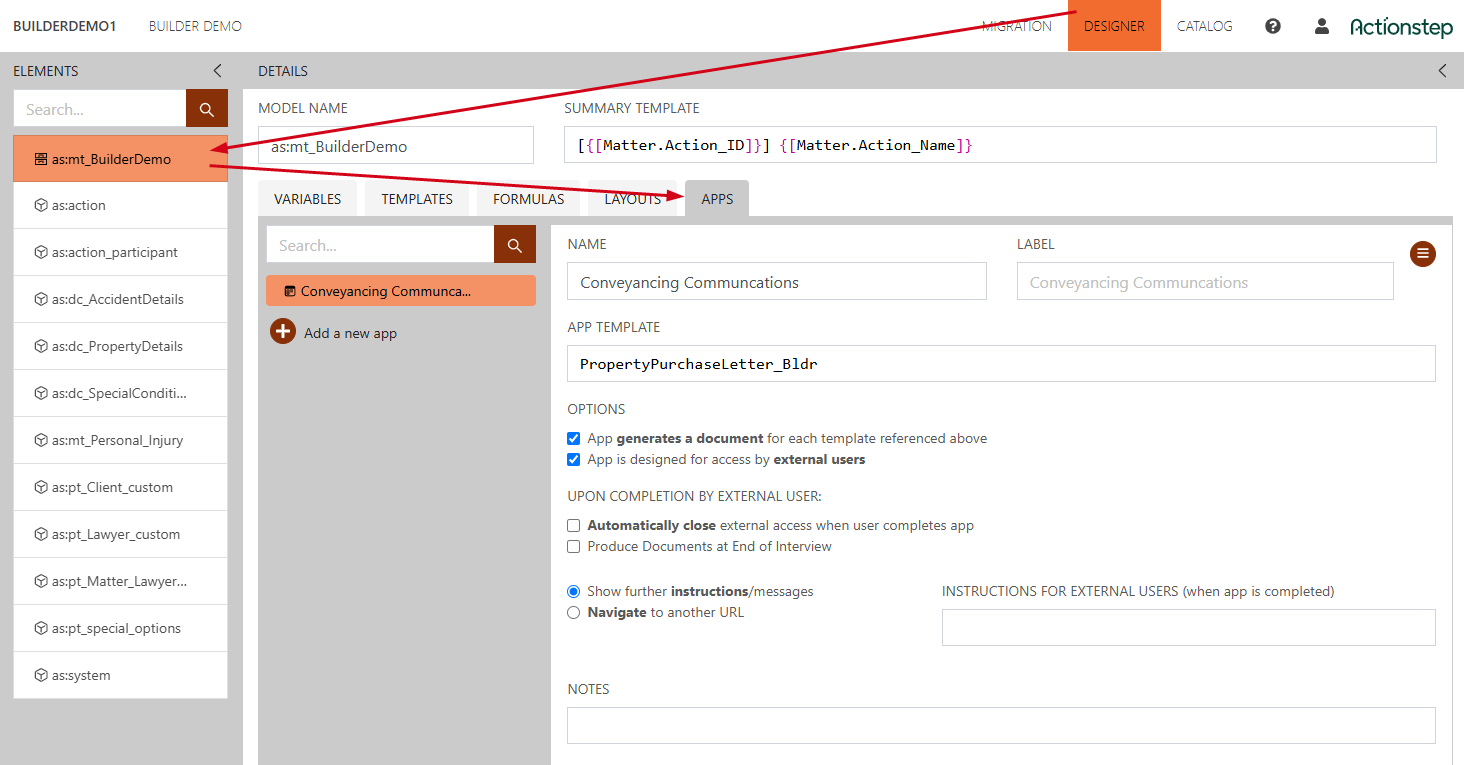The image size is (1464, 765).
Task: Click the as:pt_Lawyer_custom cube icon
Action: pyautogui.click(x=41, y=534)
